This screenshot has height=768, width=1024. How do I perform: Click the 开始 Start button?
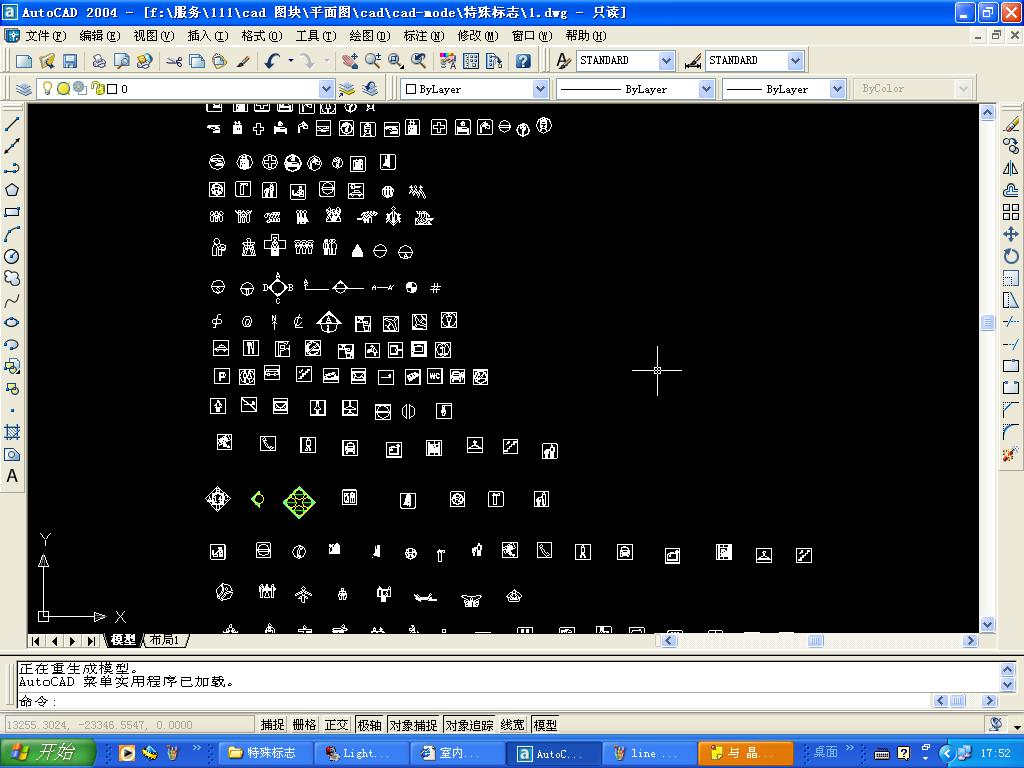pyautogui.click(x=48, y=753)
